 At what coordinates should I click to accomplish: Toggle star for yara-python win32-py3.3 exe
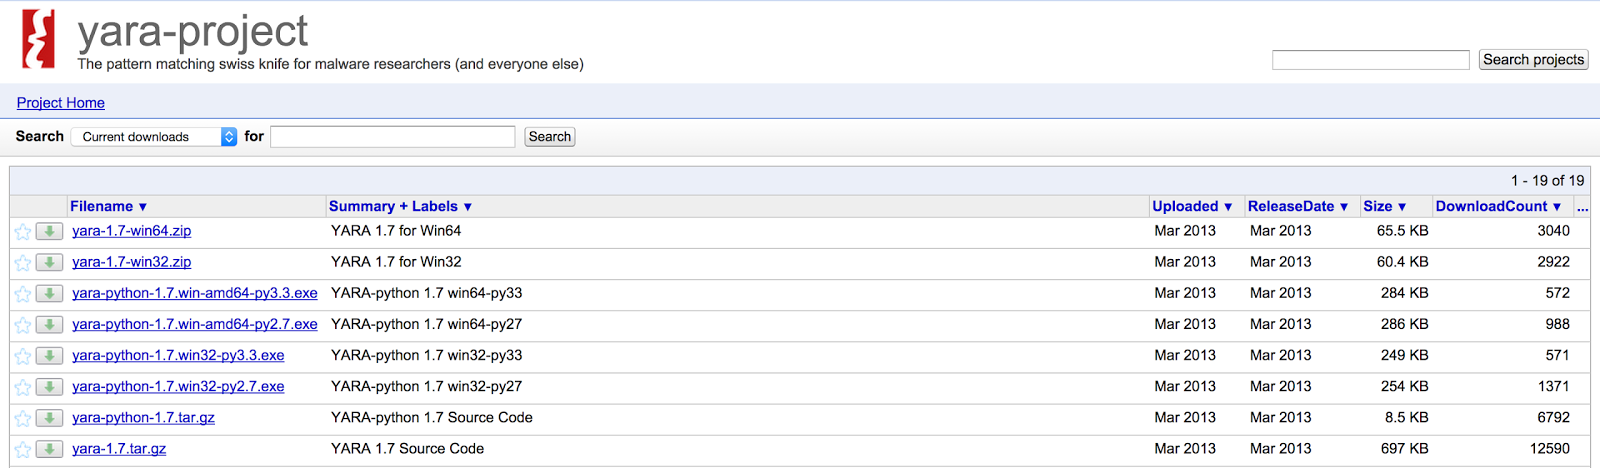(23, 356)
